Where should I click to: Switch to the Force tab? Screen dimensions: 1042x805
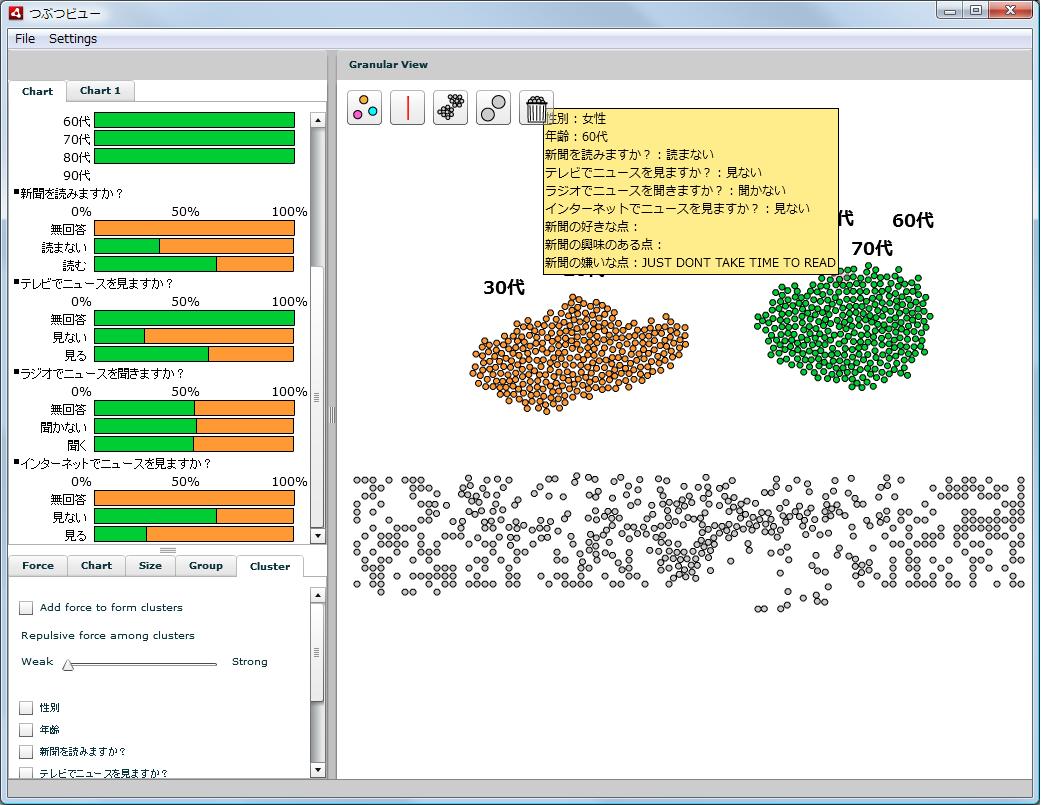[x=38, y=566]
